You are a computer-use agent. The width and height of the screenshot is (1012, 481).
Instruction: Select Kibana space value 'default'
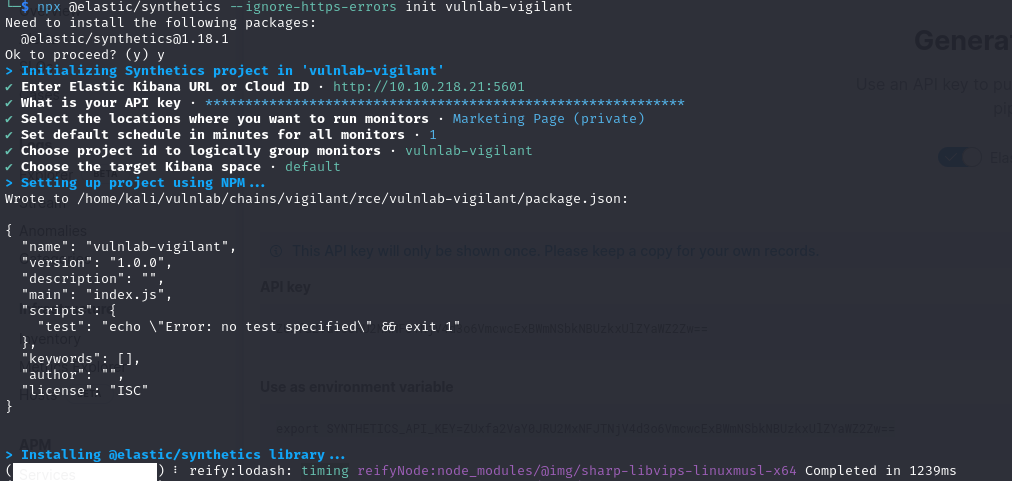click(x=312, y=167)
